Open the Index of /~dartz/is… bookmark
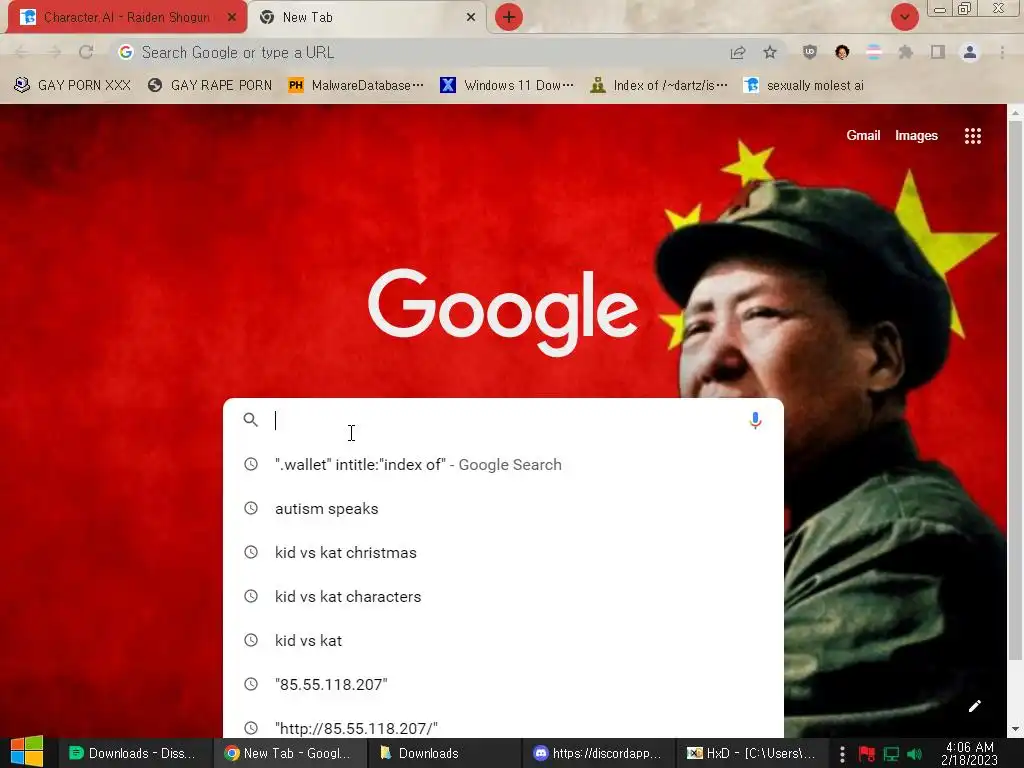Screen dimensions: 1024x768 point(659,86)
